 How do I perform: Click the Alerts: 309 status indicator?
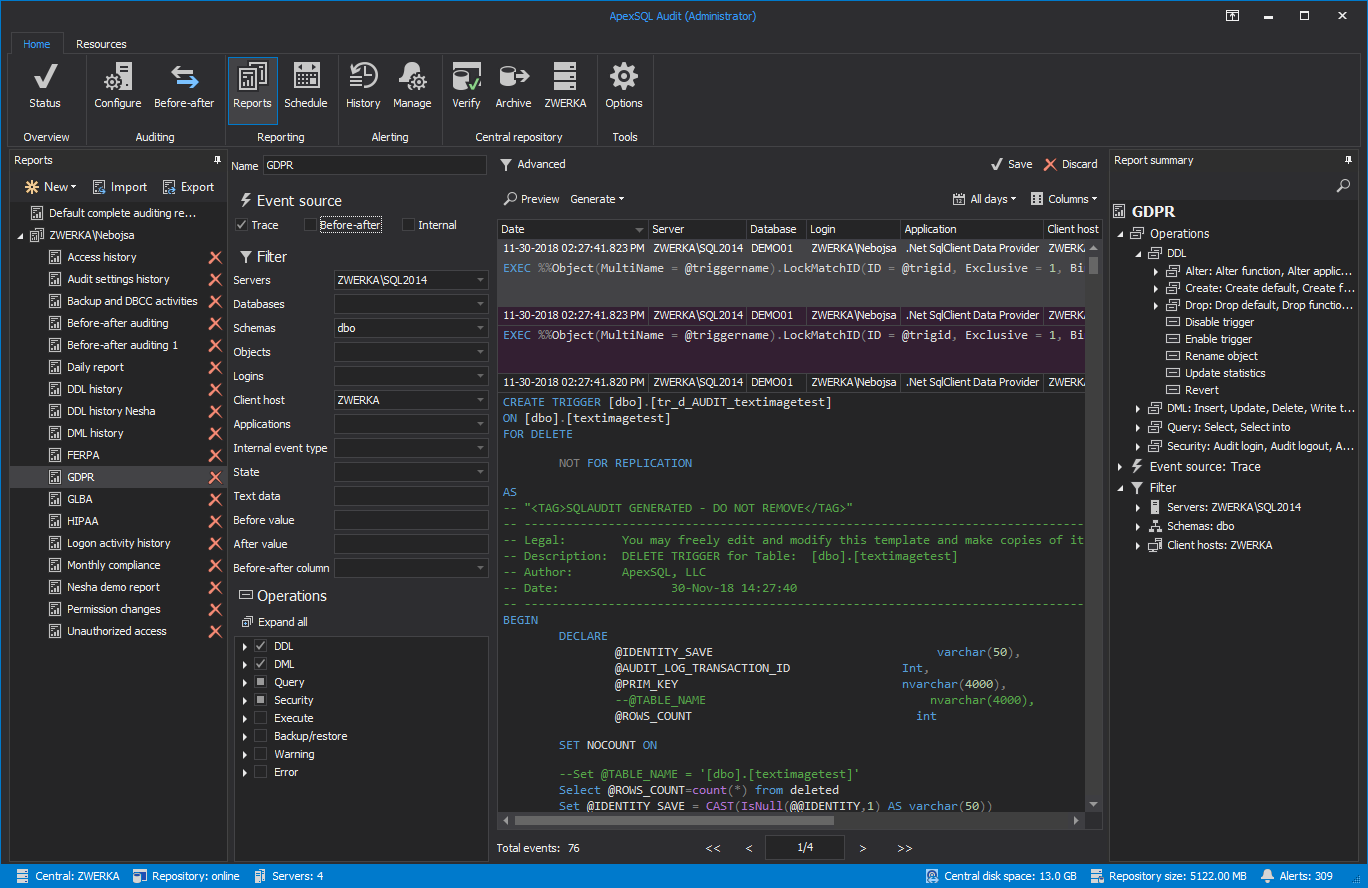coord(1297,876)
